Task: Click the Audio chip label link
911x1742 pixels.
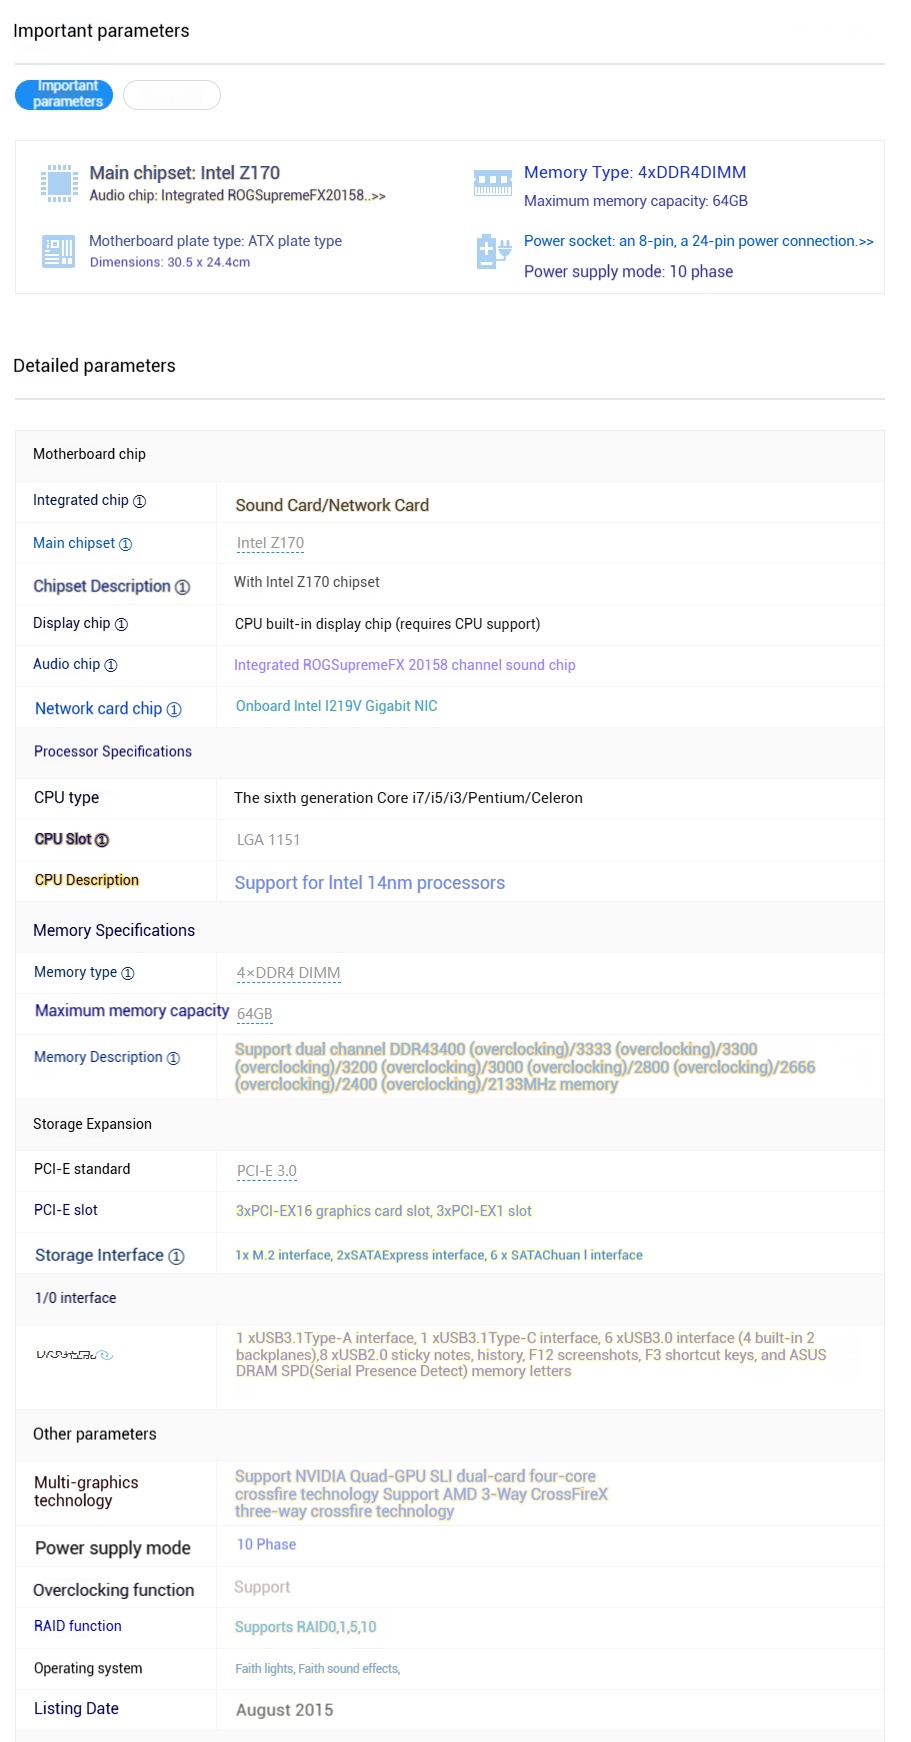Action: [x=67, y=664]
